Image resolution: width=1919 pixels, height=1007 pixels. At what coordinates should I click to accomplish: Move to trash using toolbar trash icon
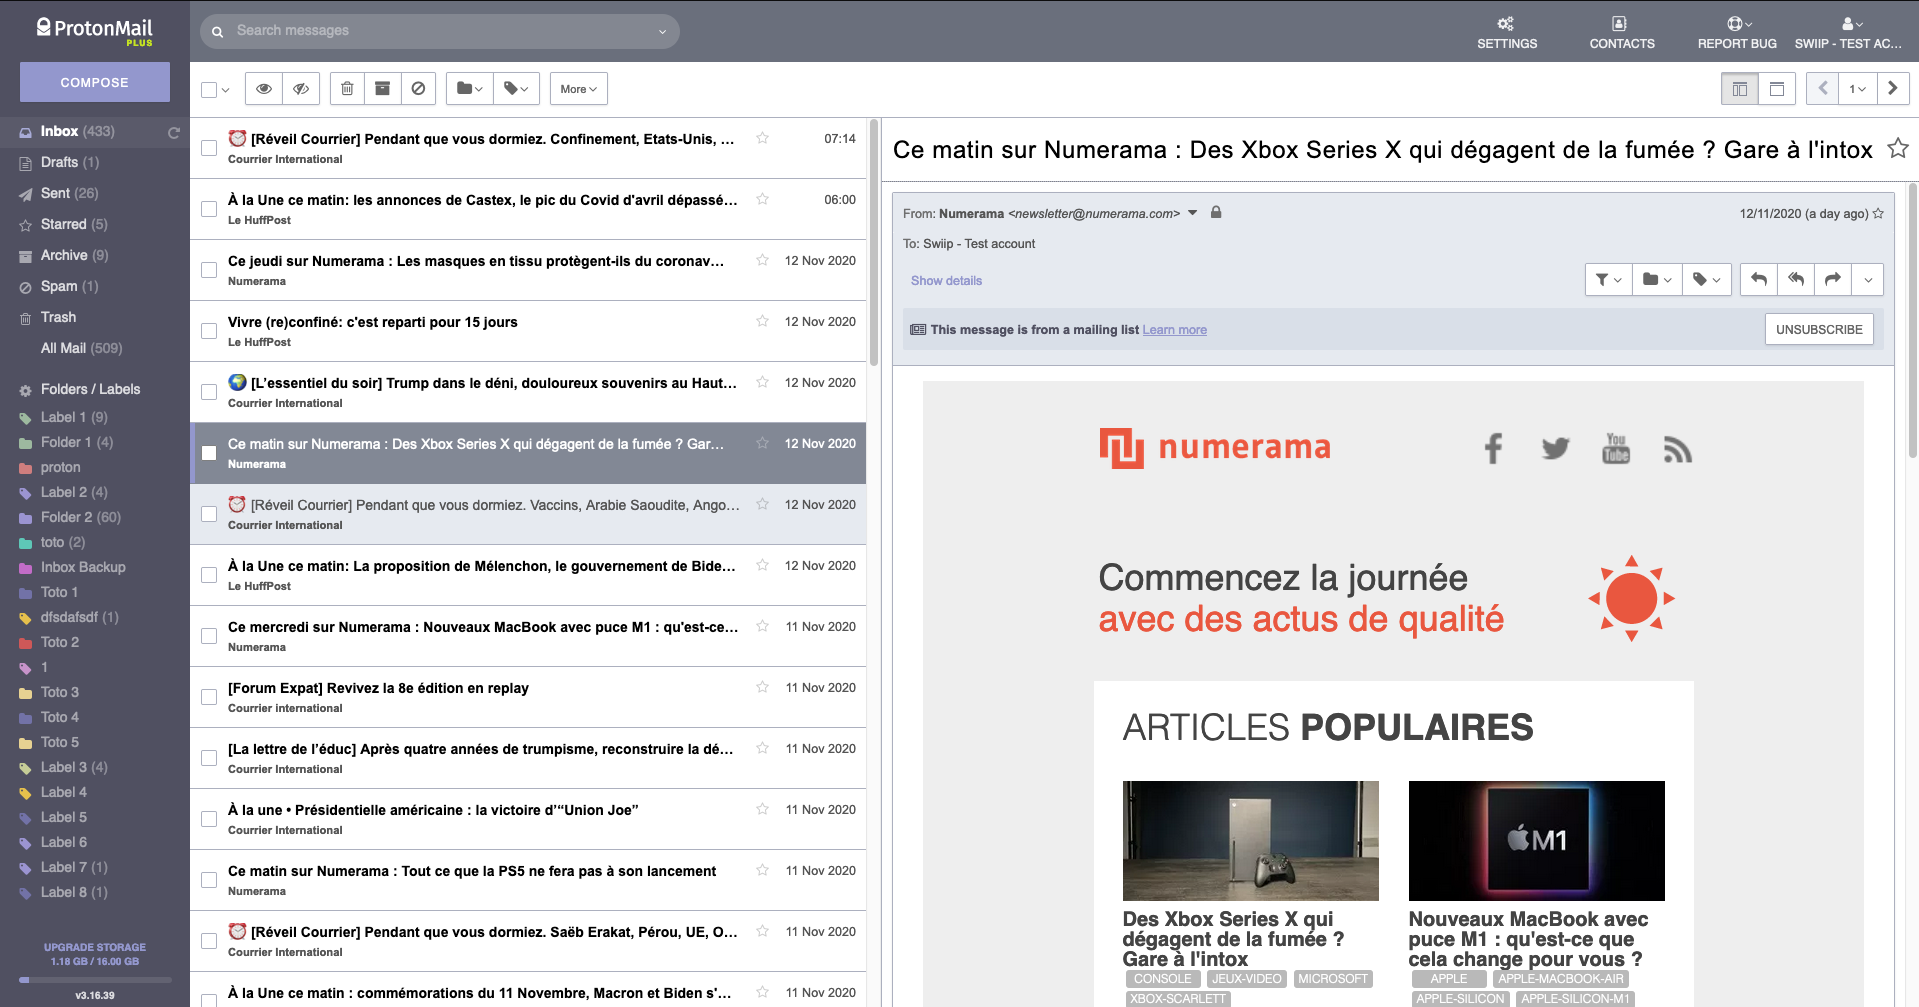pyautogui.click(x=347, y=89)
